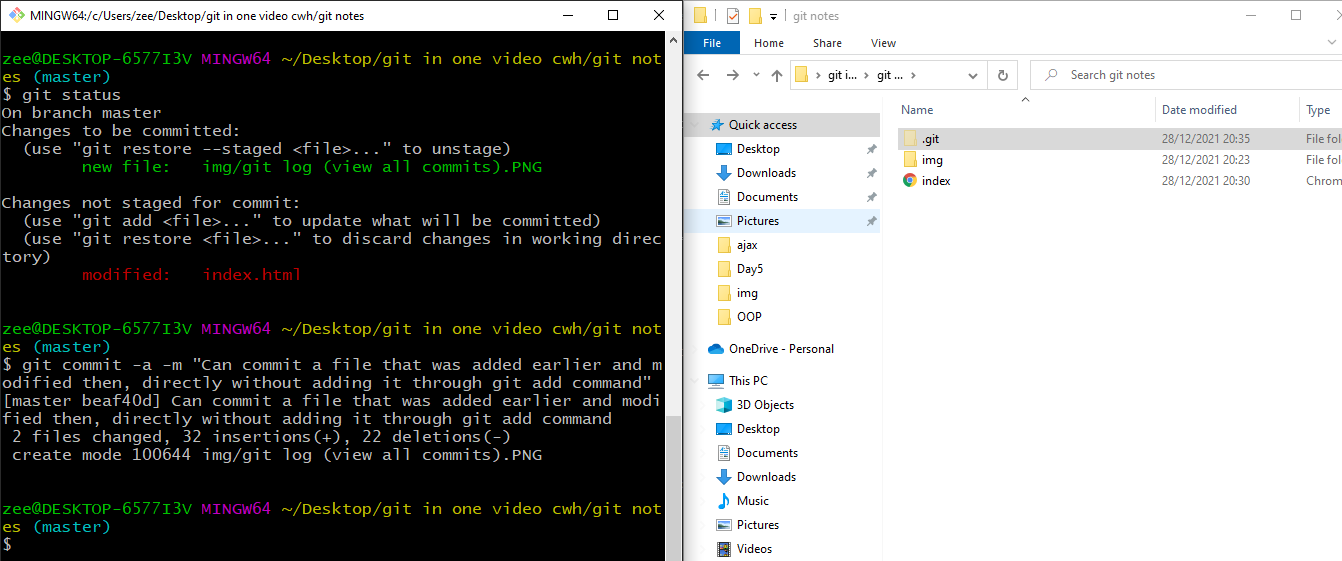Open the address bar previous locations dropdown
This screenshot has width=1342, height=561.
click(974, 75)
